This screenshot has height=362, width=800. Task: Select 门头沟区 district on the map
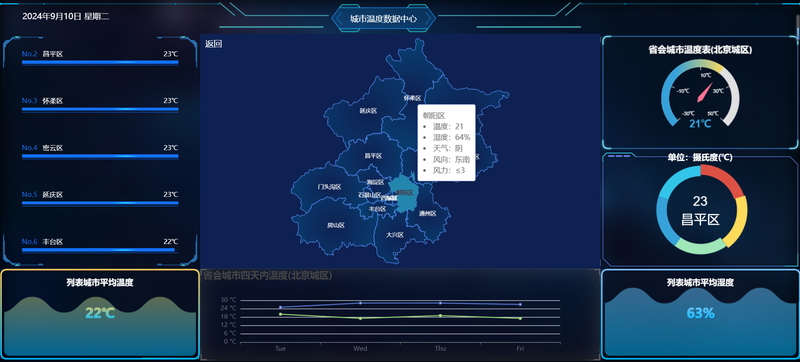coord(329,187)
